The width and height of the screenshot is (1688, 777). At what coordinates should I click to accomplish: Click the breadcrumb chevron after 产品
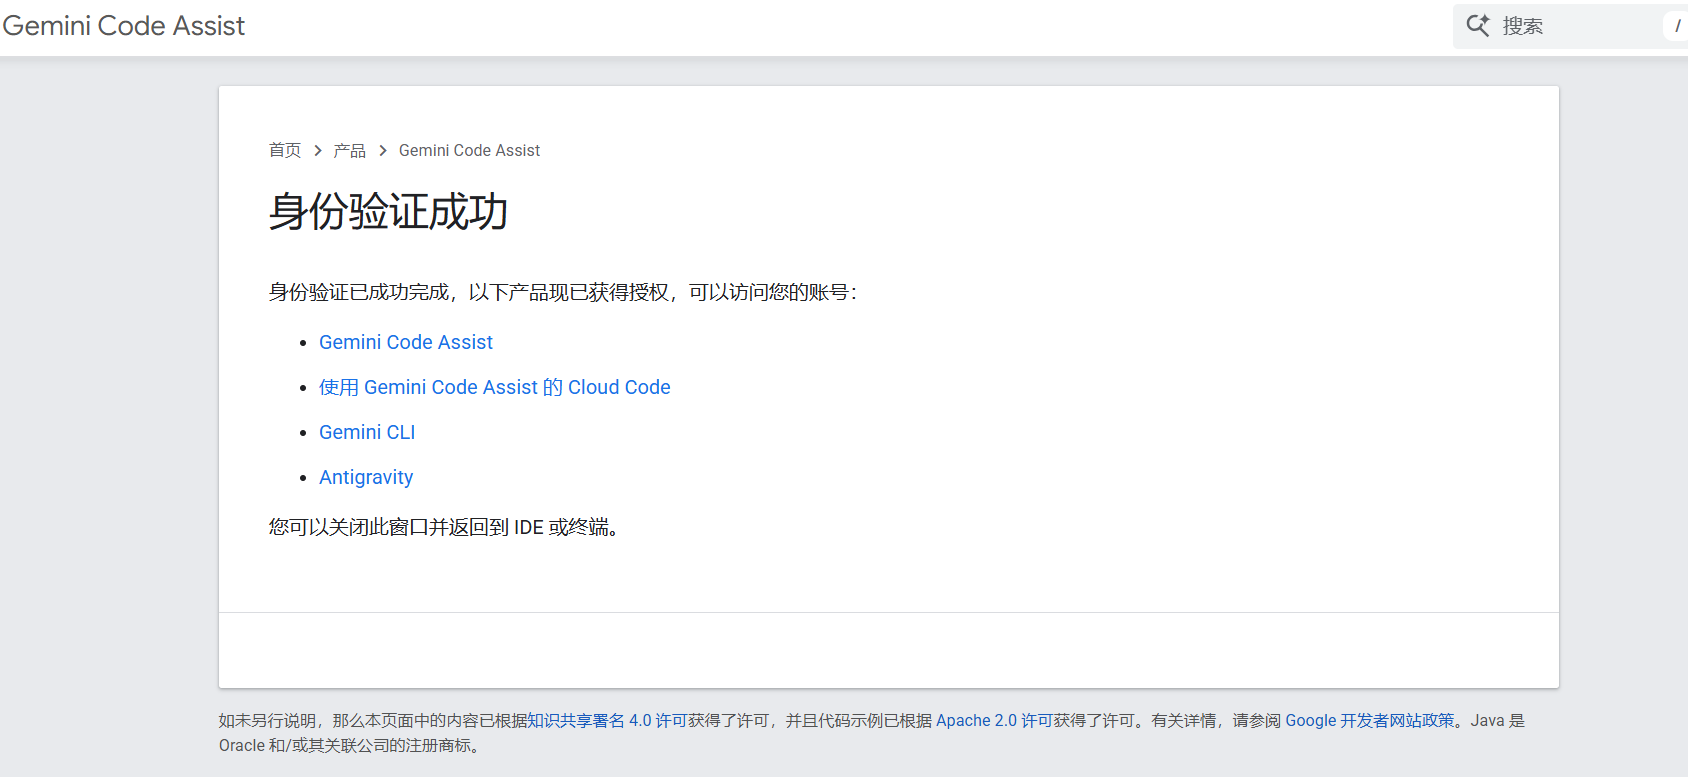383,150
